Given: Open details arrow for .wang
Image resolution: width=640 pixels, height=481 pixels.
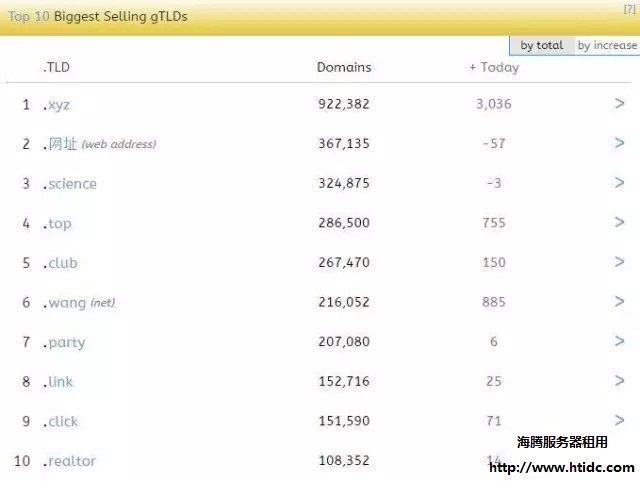Looking at the screenshot, I should click(620, 302).
